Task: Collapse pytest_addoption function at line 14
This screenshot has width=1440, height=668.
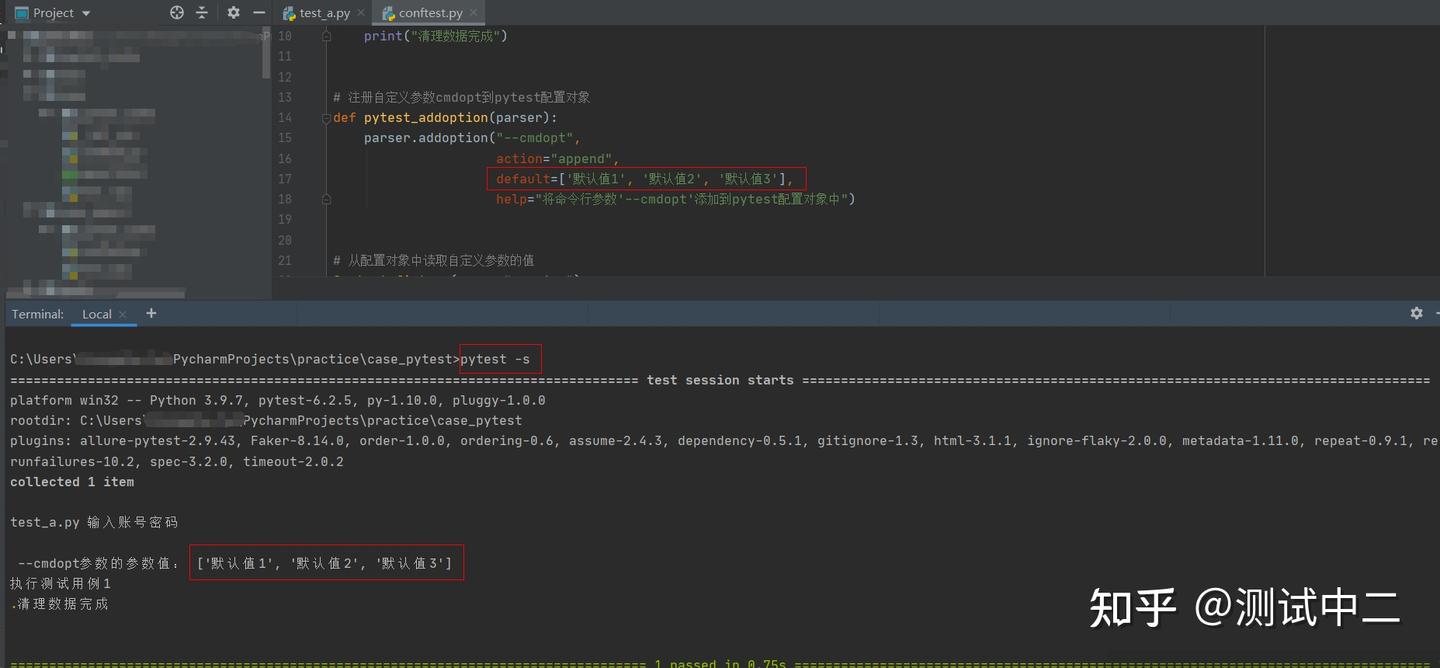Action: [327, 118]
